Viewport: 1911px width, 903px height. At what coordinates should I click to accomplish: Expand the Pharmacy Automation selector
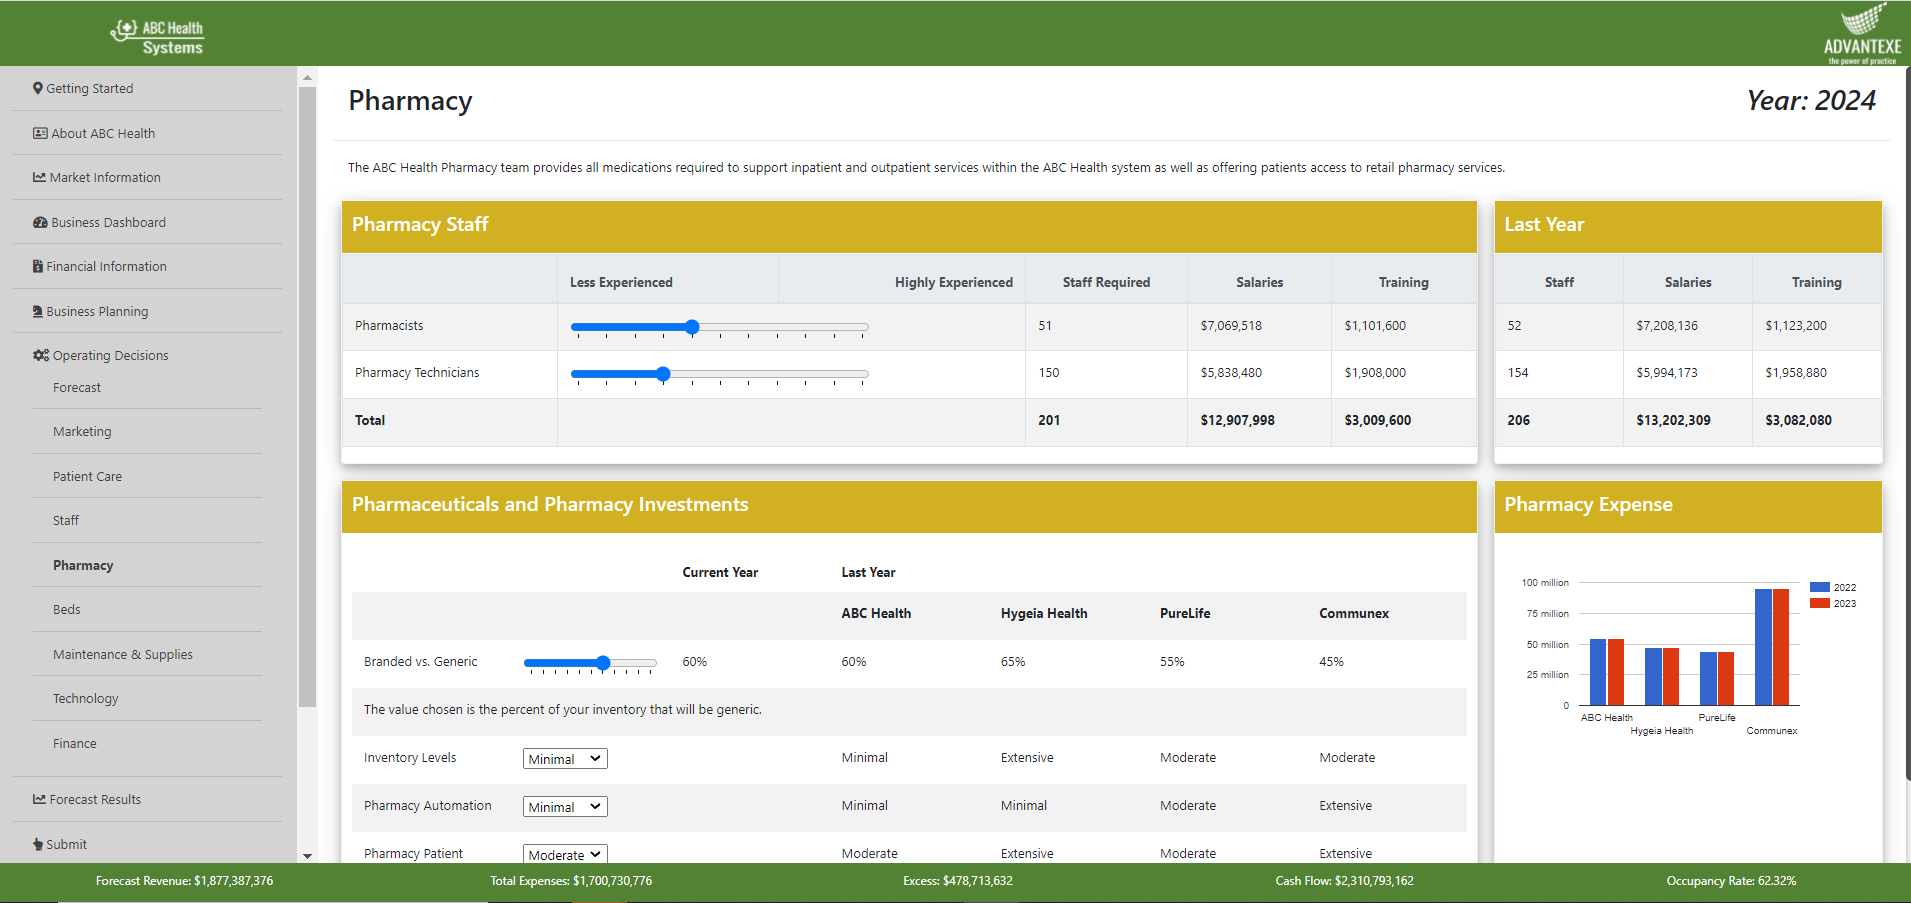click(564, 806)
